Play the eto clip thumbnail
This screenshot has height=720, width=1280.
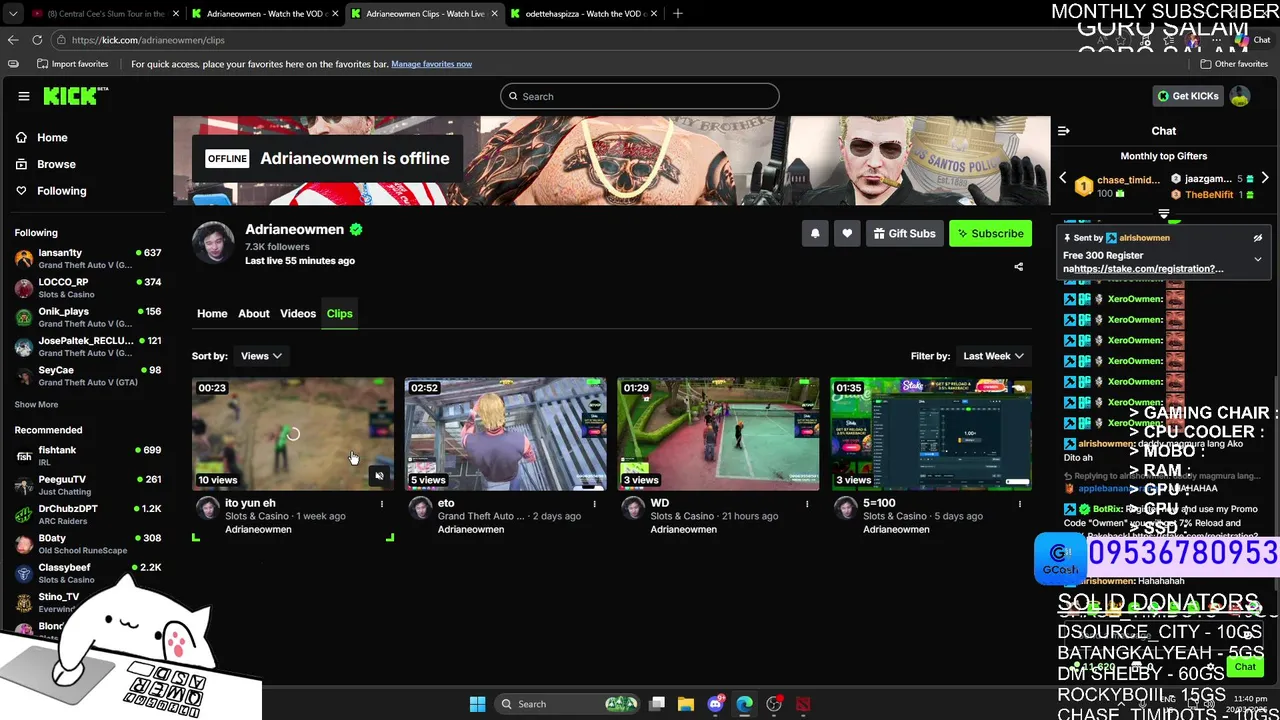coord(505,434)
